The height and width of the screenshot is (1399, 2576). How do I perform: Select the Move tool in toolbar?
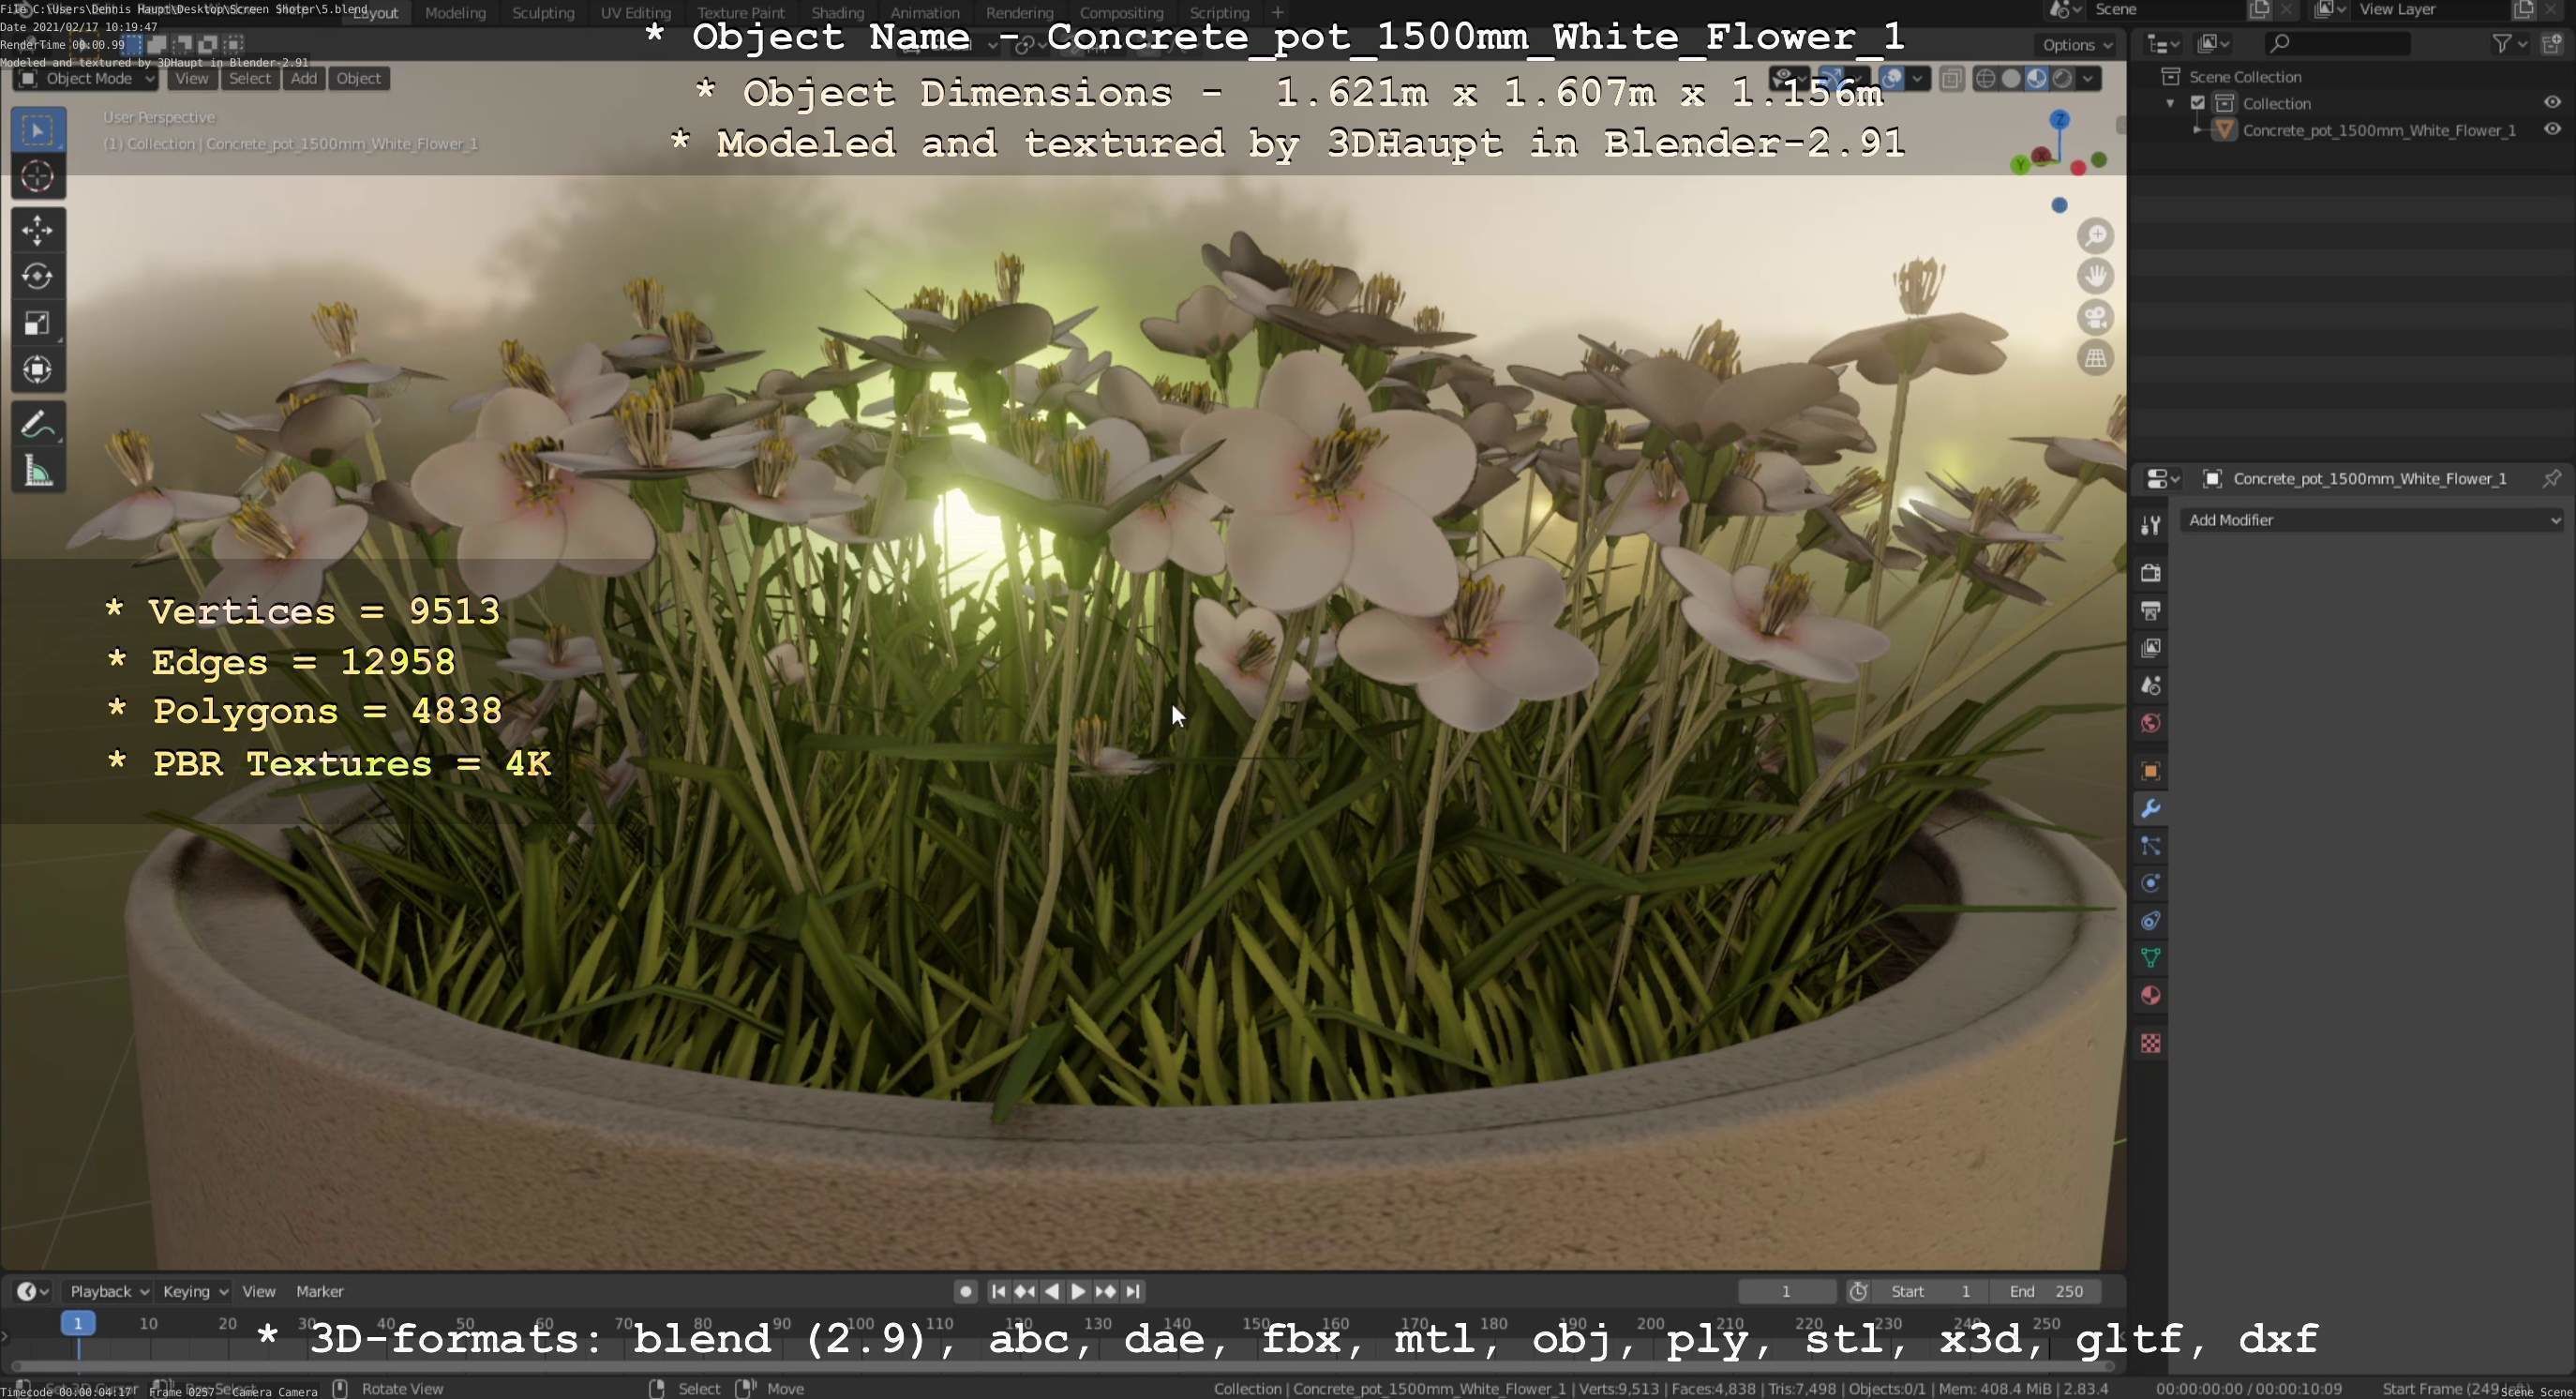click(x=37, y=231)
